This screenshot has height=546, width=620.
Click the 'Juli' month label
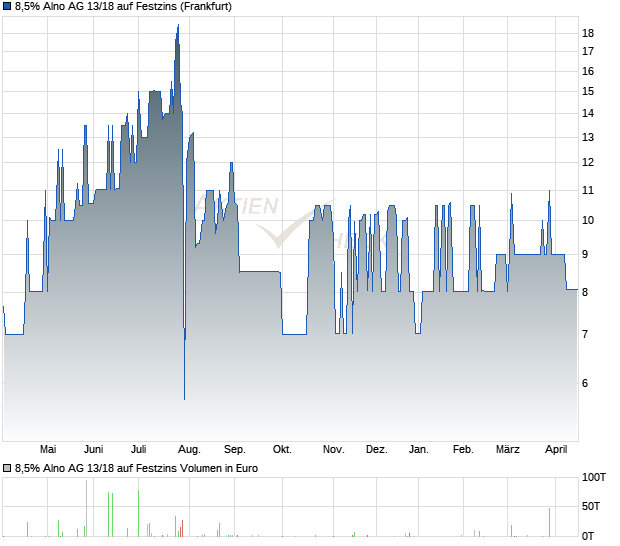click(139, 449)
